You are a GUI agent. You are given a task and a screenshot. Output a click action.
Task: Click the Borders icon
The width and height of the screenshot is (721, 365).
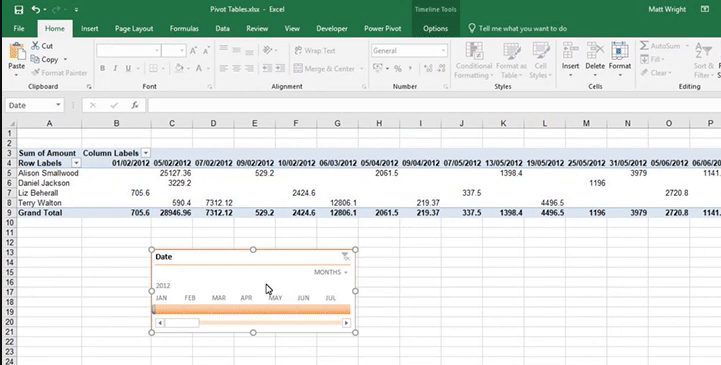[x=153, y=68]
